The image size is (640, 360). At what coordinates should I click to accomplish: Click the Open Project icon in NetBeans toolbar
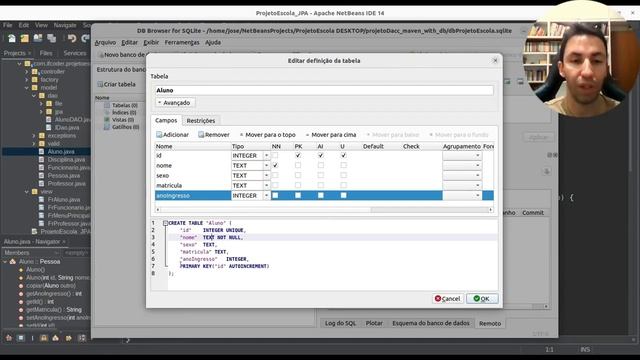25,38
